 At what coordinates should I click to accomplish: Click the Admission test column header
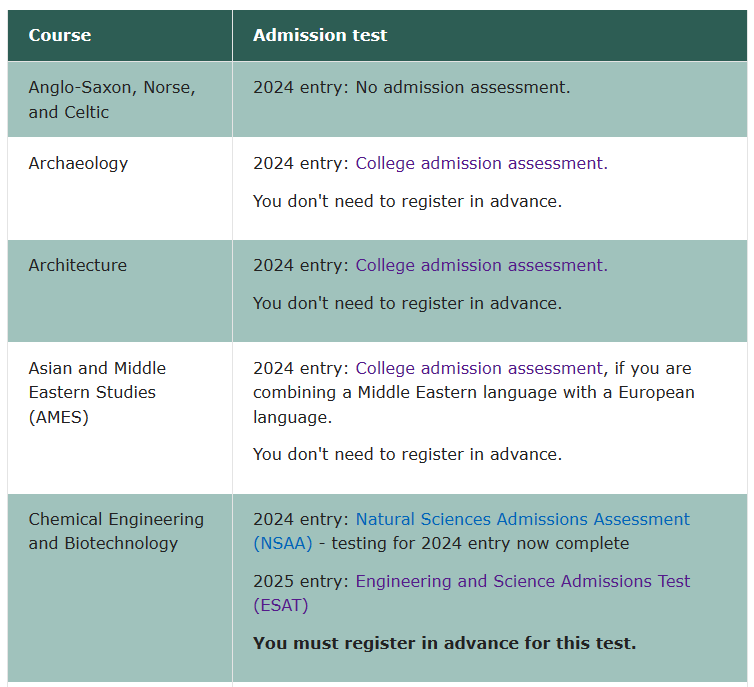[x=490, y=36]
